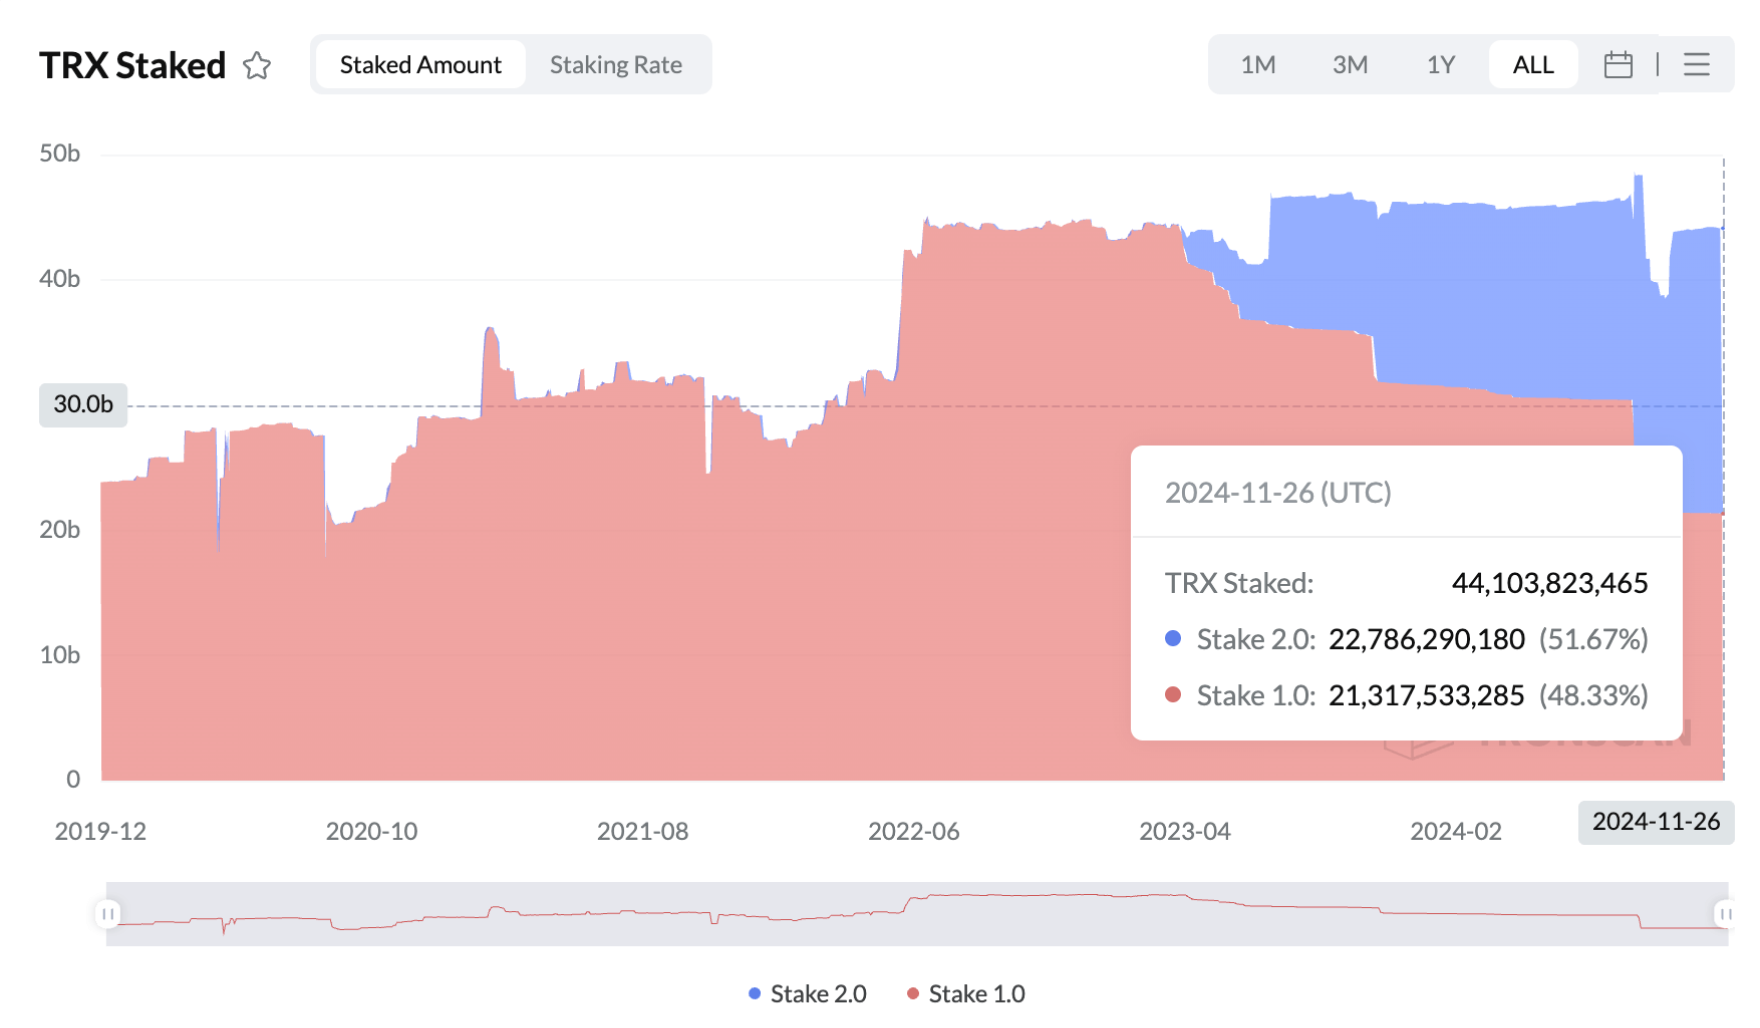Click the 40b y-axis label
1760x1028 pixels.
(60, 279)
